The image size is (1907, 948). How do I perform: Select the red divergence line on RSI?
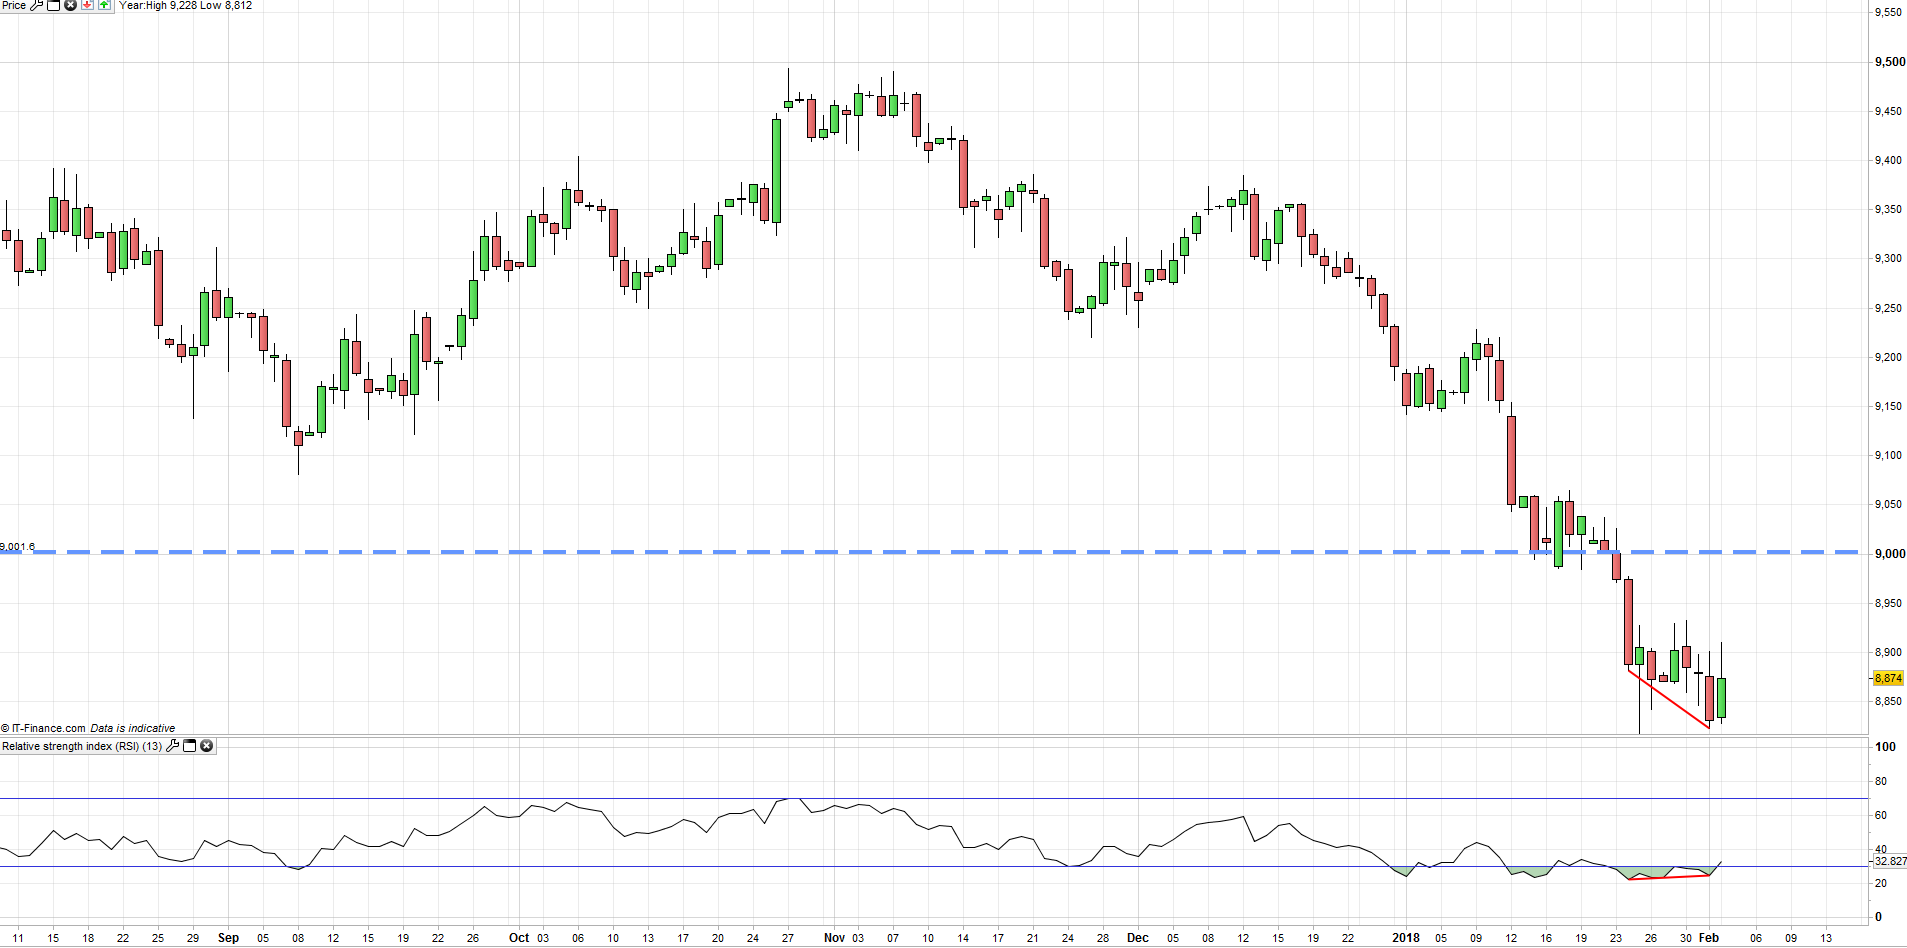tap(1669, 877)
